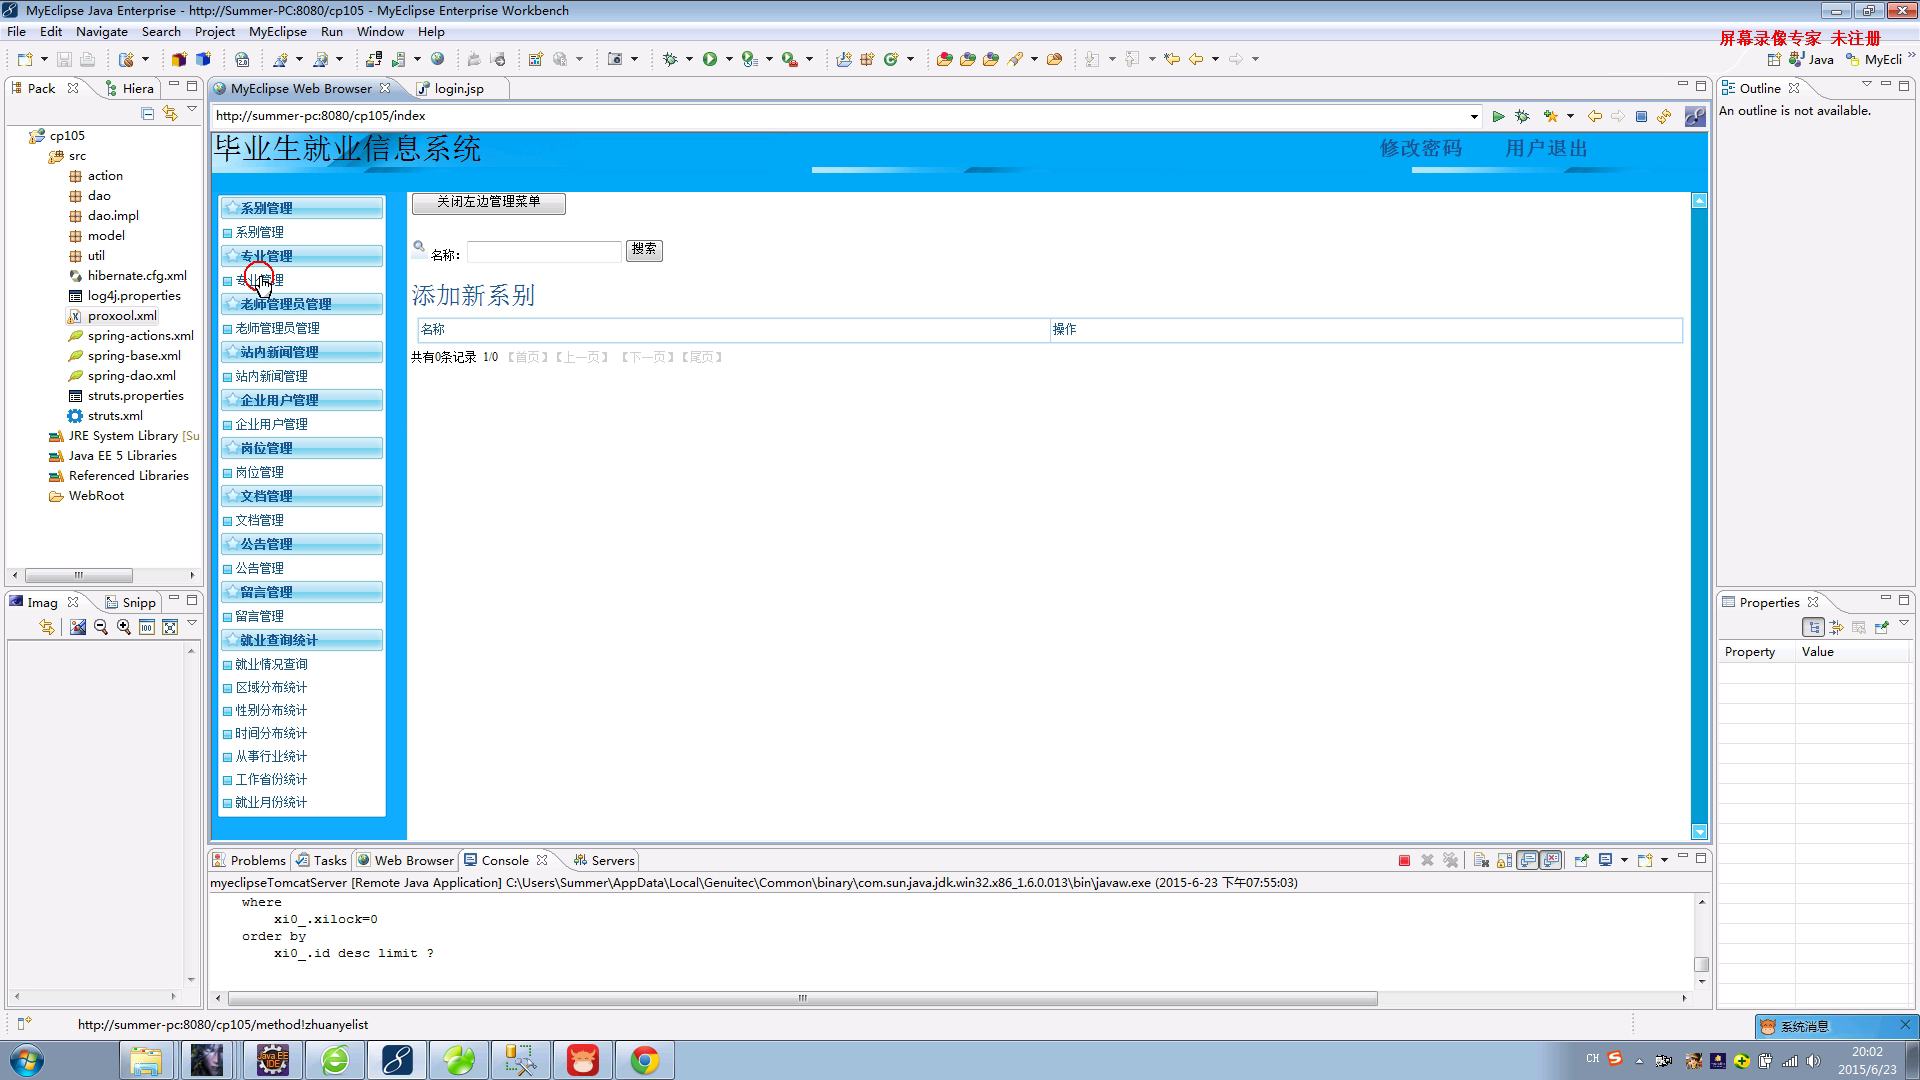Open the MyEclipse web browser globe icon
Image resolution: width=1920 pixels, height=1080 pixels.
pos(437,59)
